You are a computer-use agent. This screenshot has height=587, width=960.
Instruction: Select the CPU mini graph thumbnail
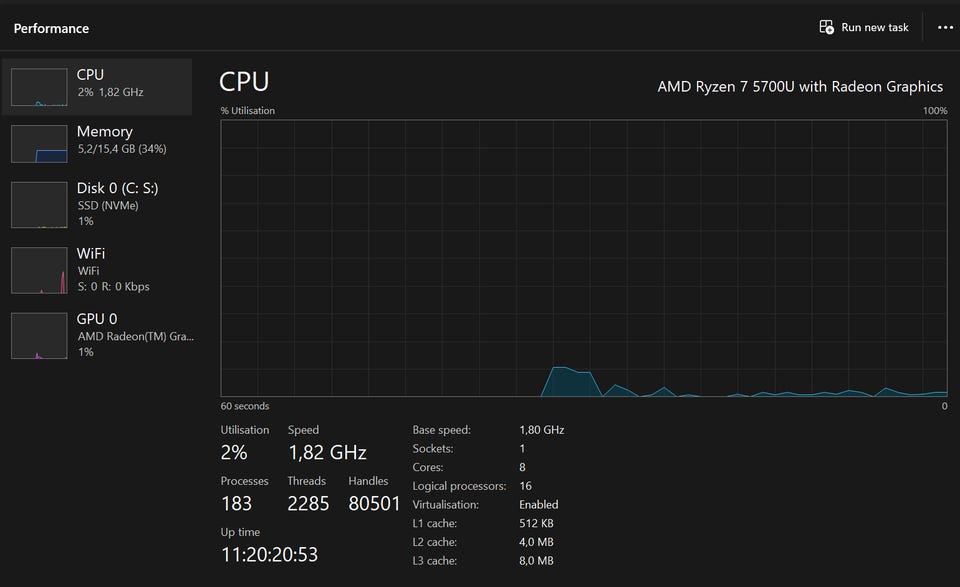pyautogui.click(x=39, y=87)
